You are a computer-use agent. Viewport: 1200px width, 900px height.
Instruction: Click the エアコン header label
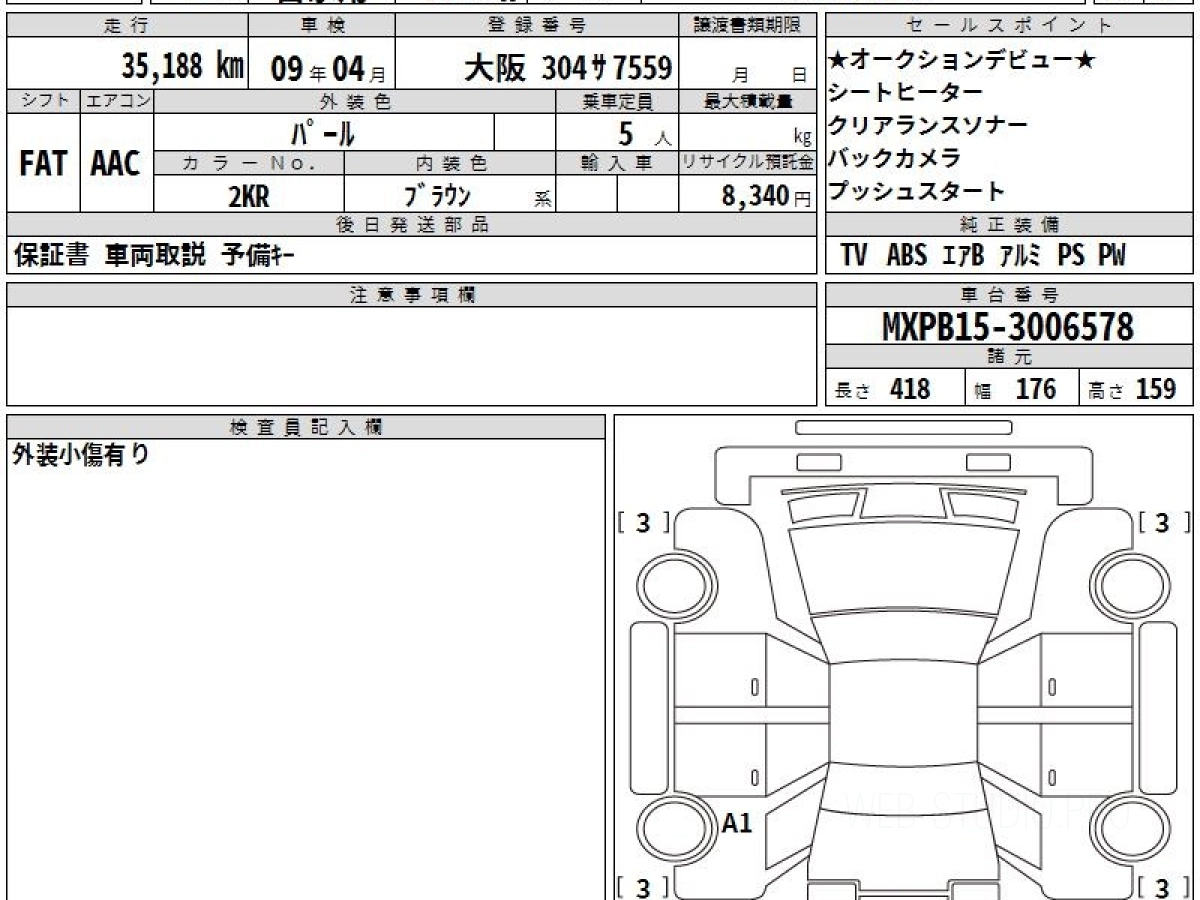(x=117, y=101)
